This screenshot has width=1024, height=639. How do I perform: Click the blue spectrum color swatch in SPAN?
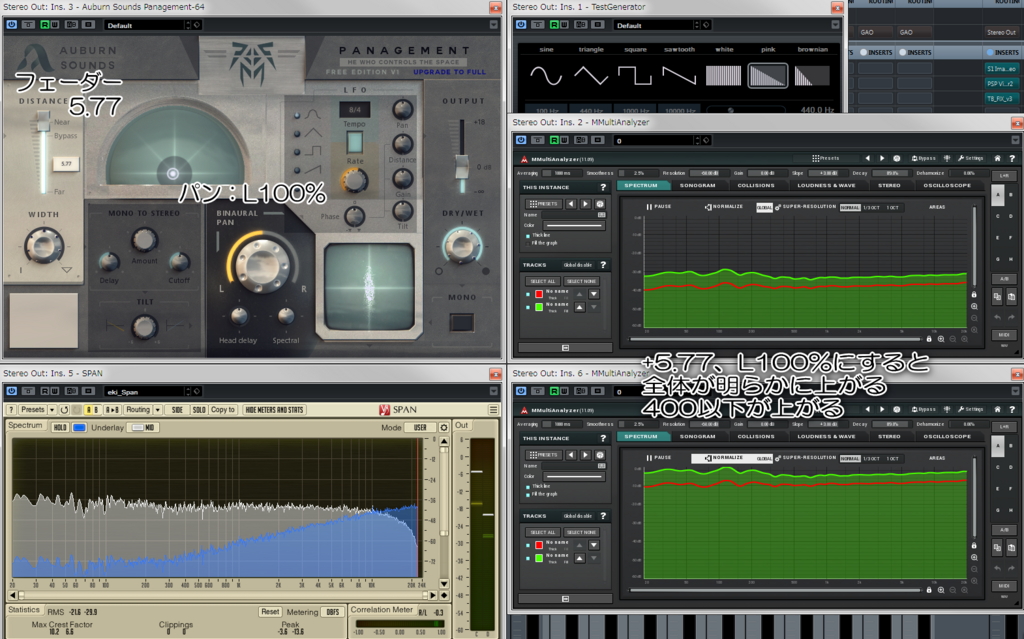[x=79, y=427]
